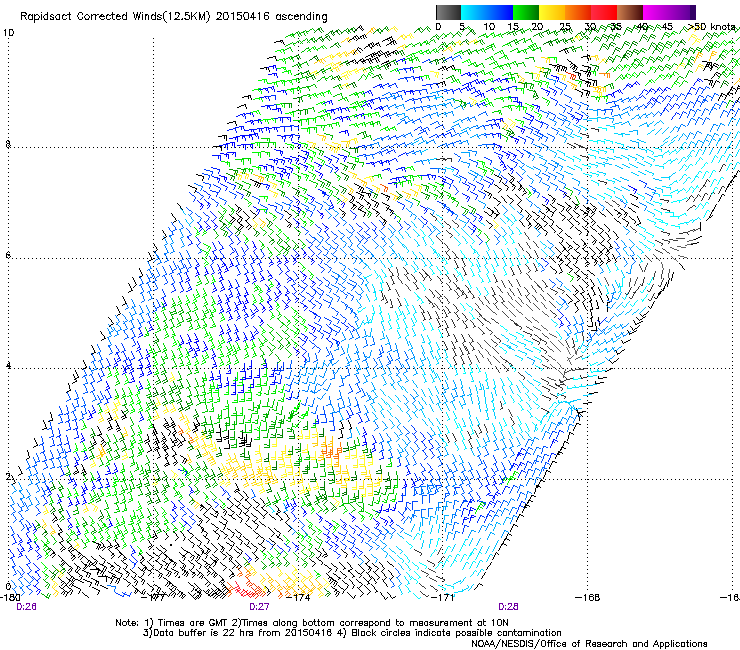The image size is (740, 650).
Task: Click the red 30–35 knots legend segment
Action: [604, 12]
